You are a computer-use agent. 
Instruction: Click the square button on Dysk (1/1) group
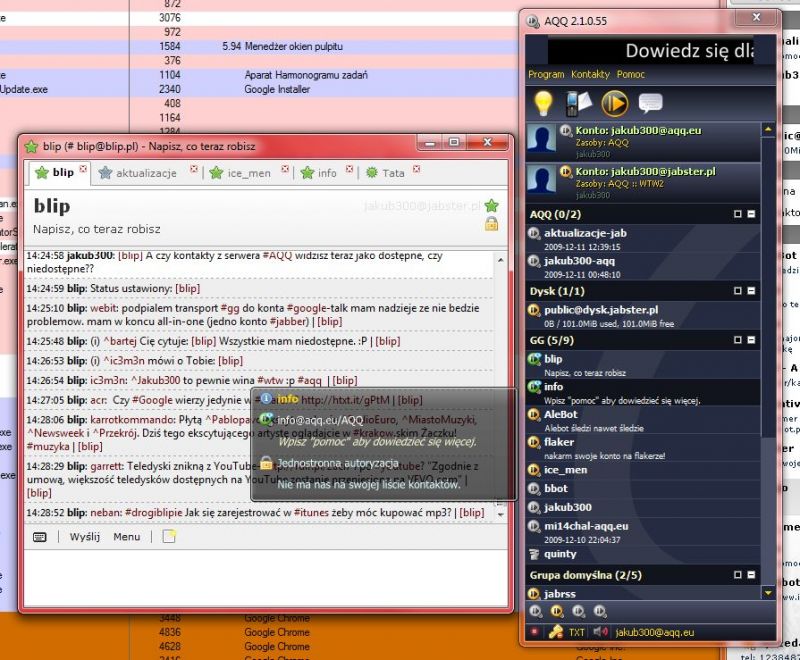pos(738,291)
